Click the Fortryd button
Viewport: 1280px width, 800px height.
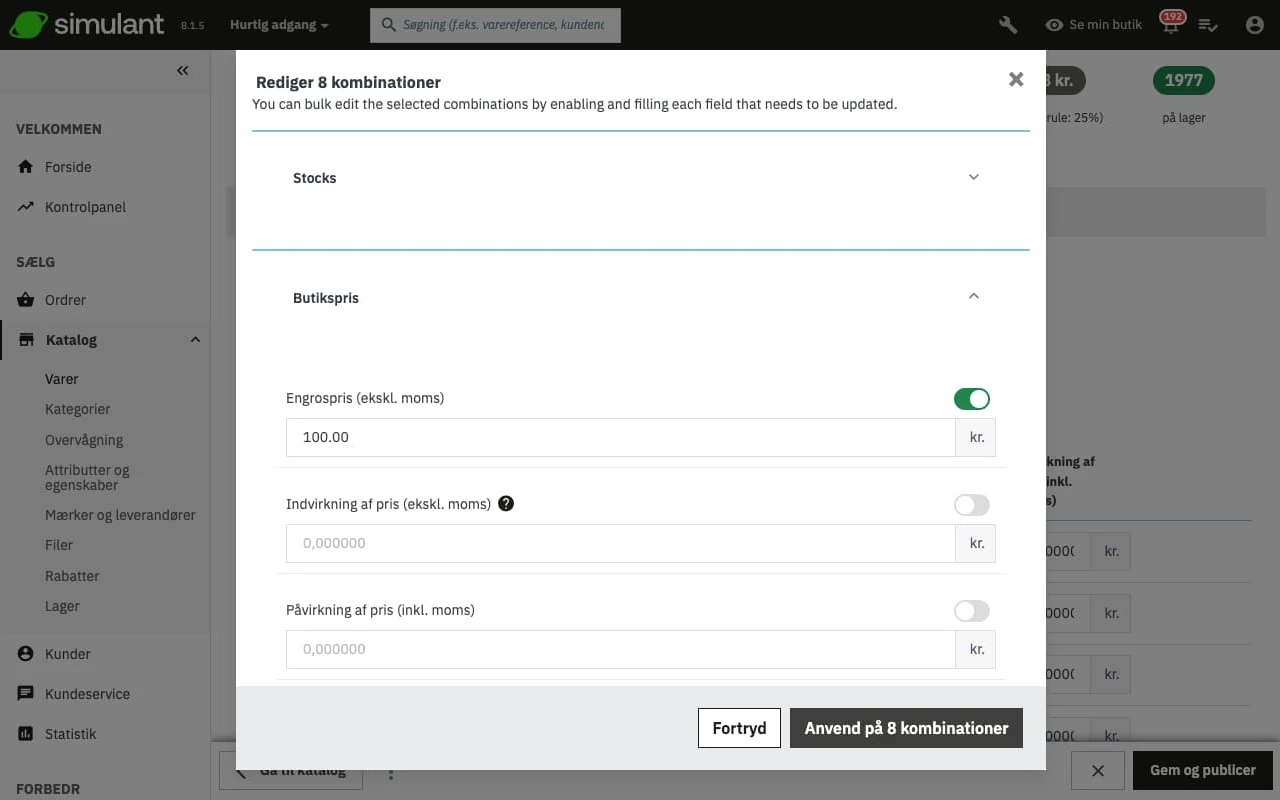739,728
